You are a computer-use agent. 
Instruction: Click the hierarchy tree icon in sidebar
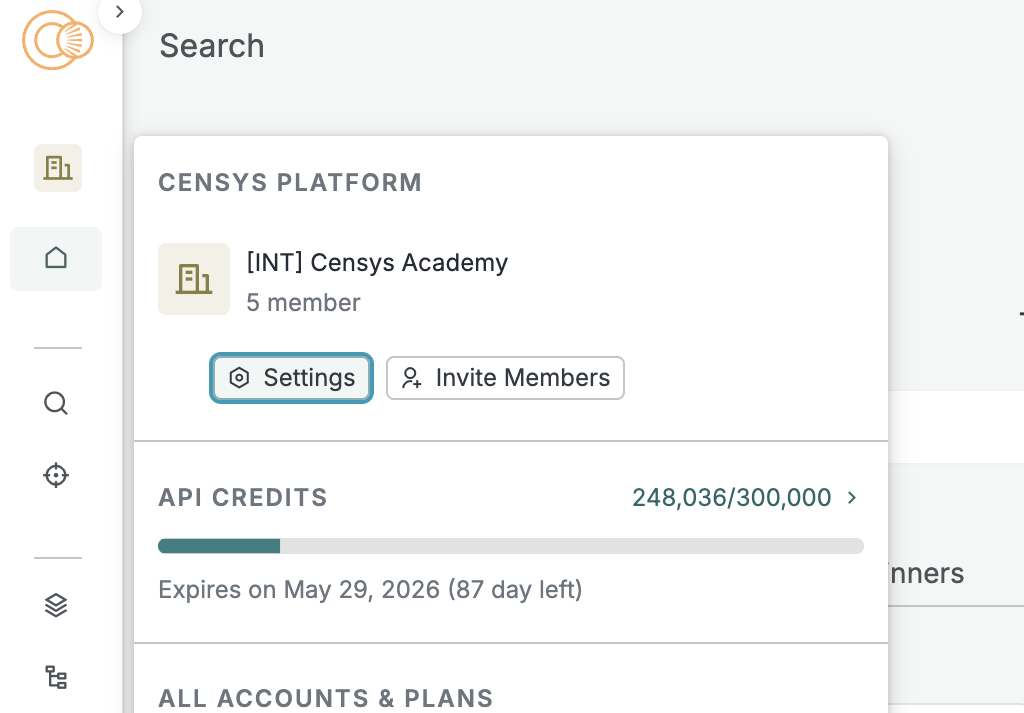point(56,678)
